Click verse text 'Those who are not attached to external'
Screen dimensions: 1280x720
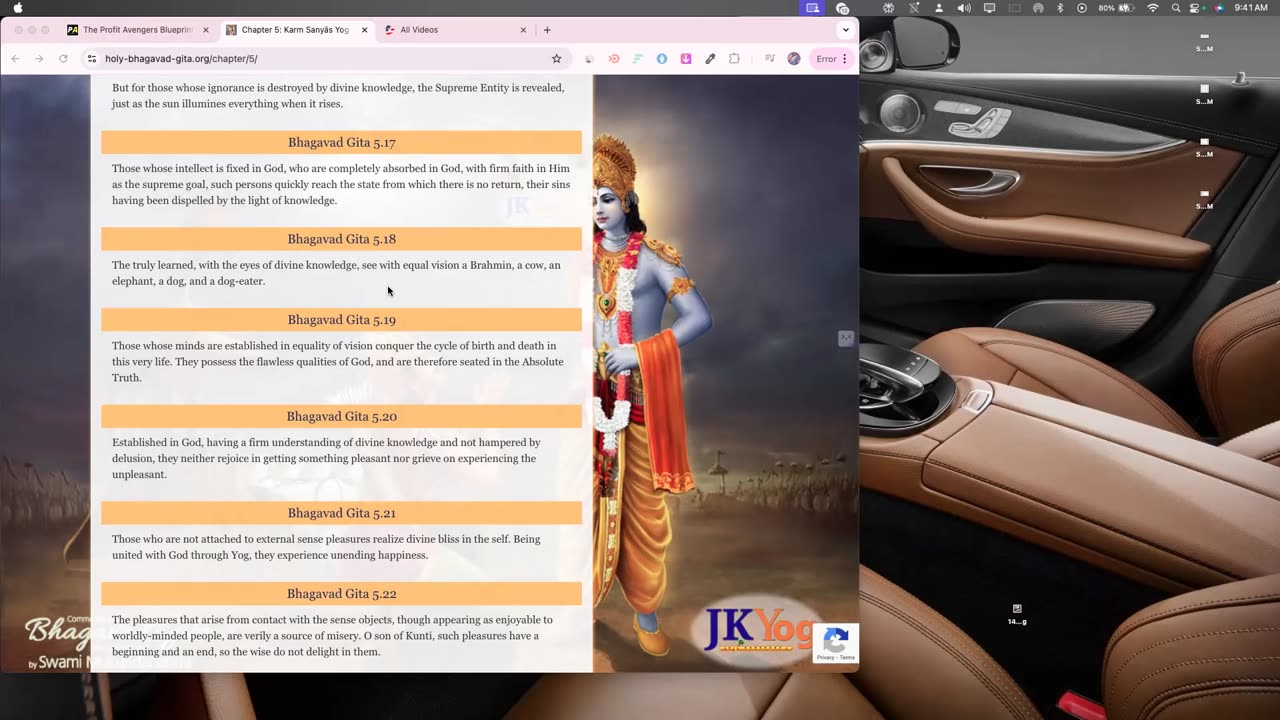click(x=326, y=547)
